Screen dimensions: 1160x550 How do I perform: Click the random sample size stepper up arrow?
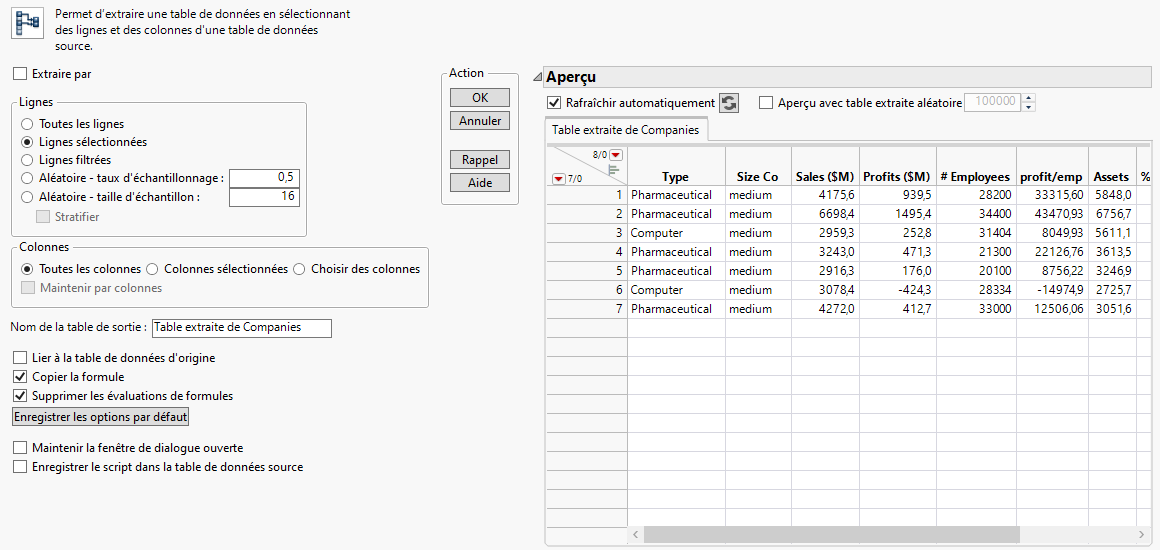(x=1029, y=98)
